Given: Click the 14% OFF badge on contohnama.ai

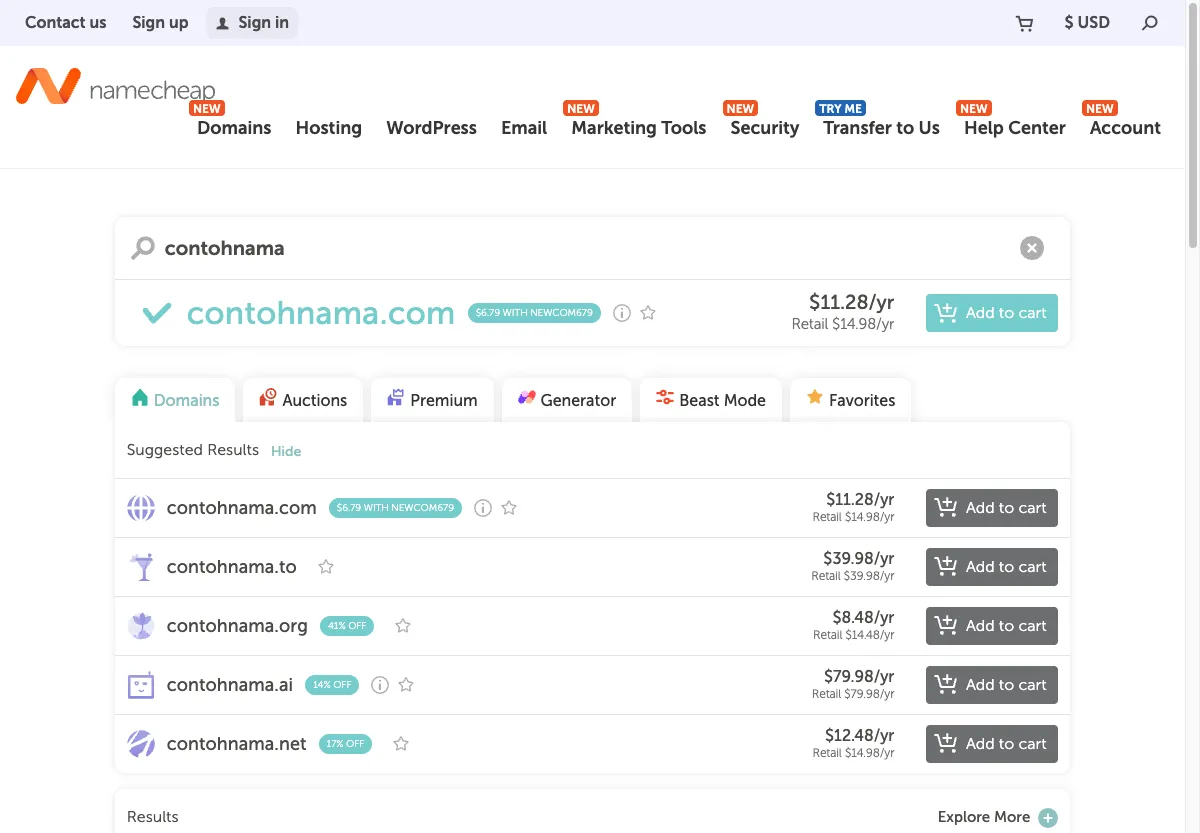Looking at the screenshot, I should click(x=332, y=685).
